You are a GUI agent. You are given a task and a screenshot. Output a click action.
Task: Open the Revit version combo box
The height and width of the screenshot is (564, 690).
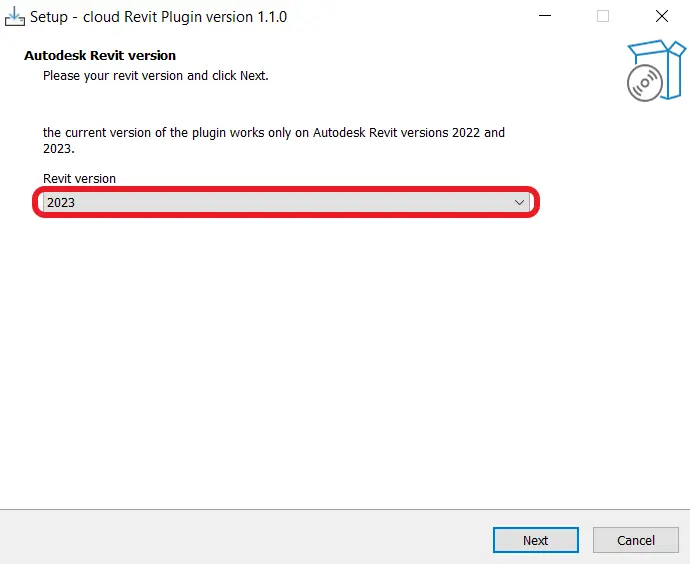pyautogui.click(x=286, y=202)
